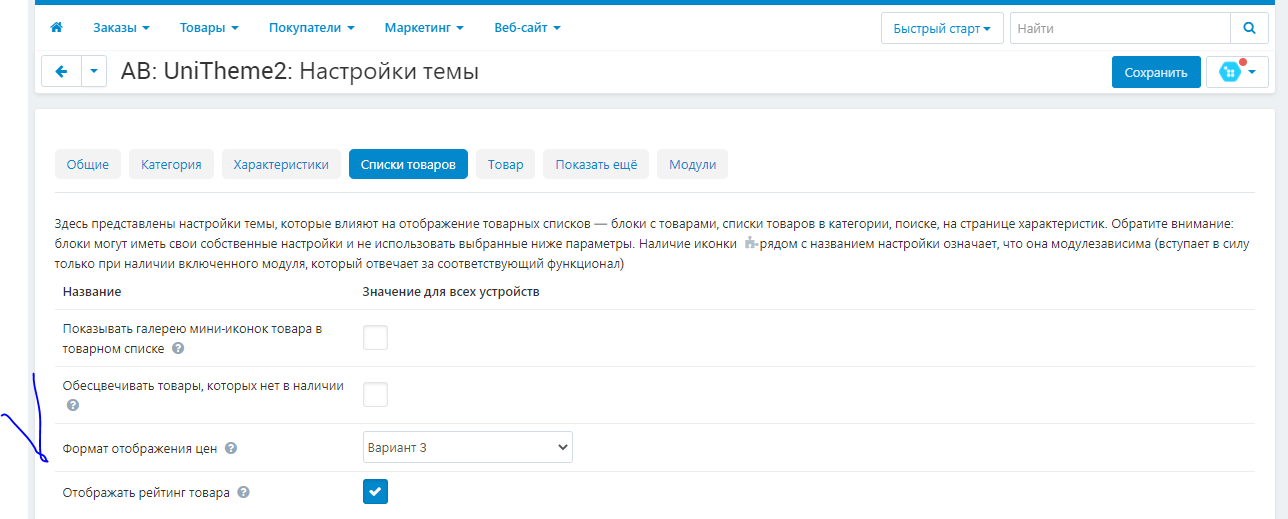
Task: Open the Формат отображения цен dropdown
Action: click(467, 448)
